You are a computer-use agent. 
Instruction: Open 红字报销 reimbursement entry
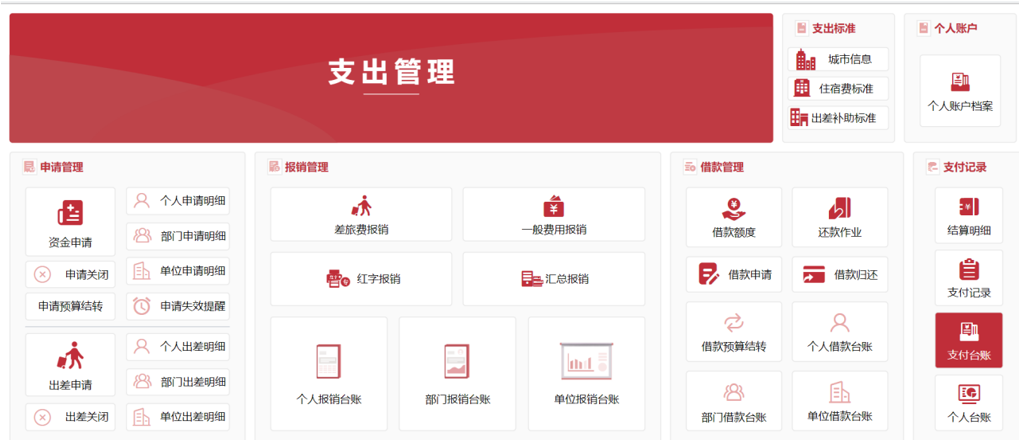pos(360,278)
